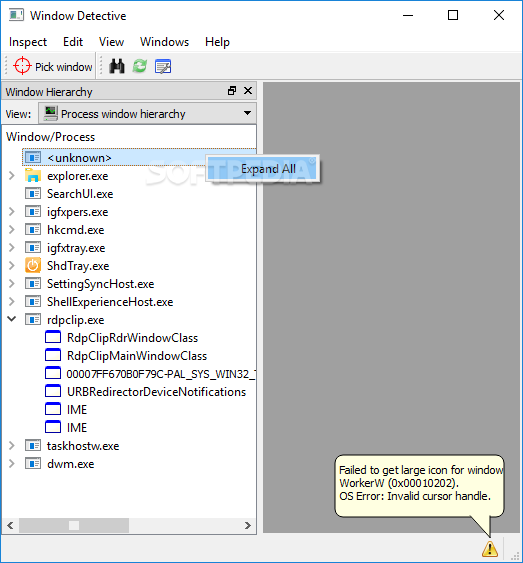523x563 pixels.
Task: Click the Window Detective app icon in the title bar
Action: click(16, 15)
